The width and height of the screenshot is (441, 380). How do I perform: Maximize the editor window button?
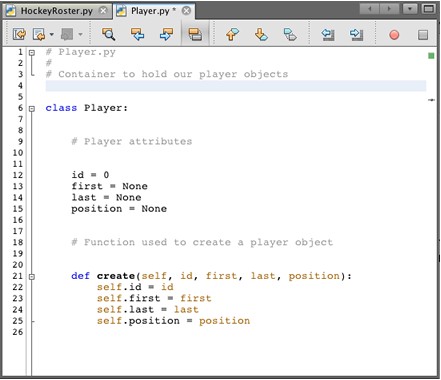click(428, 9)
